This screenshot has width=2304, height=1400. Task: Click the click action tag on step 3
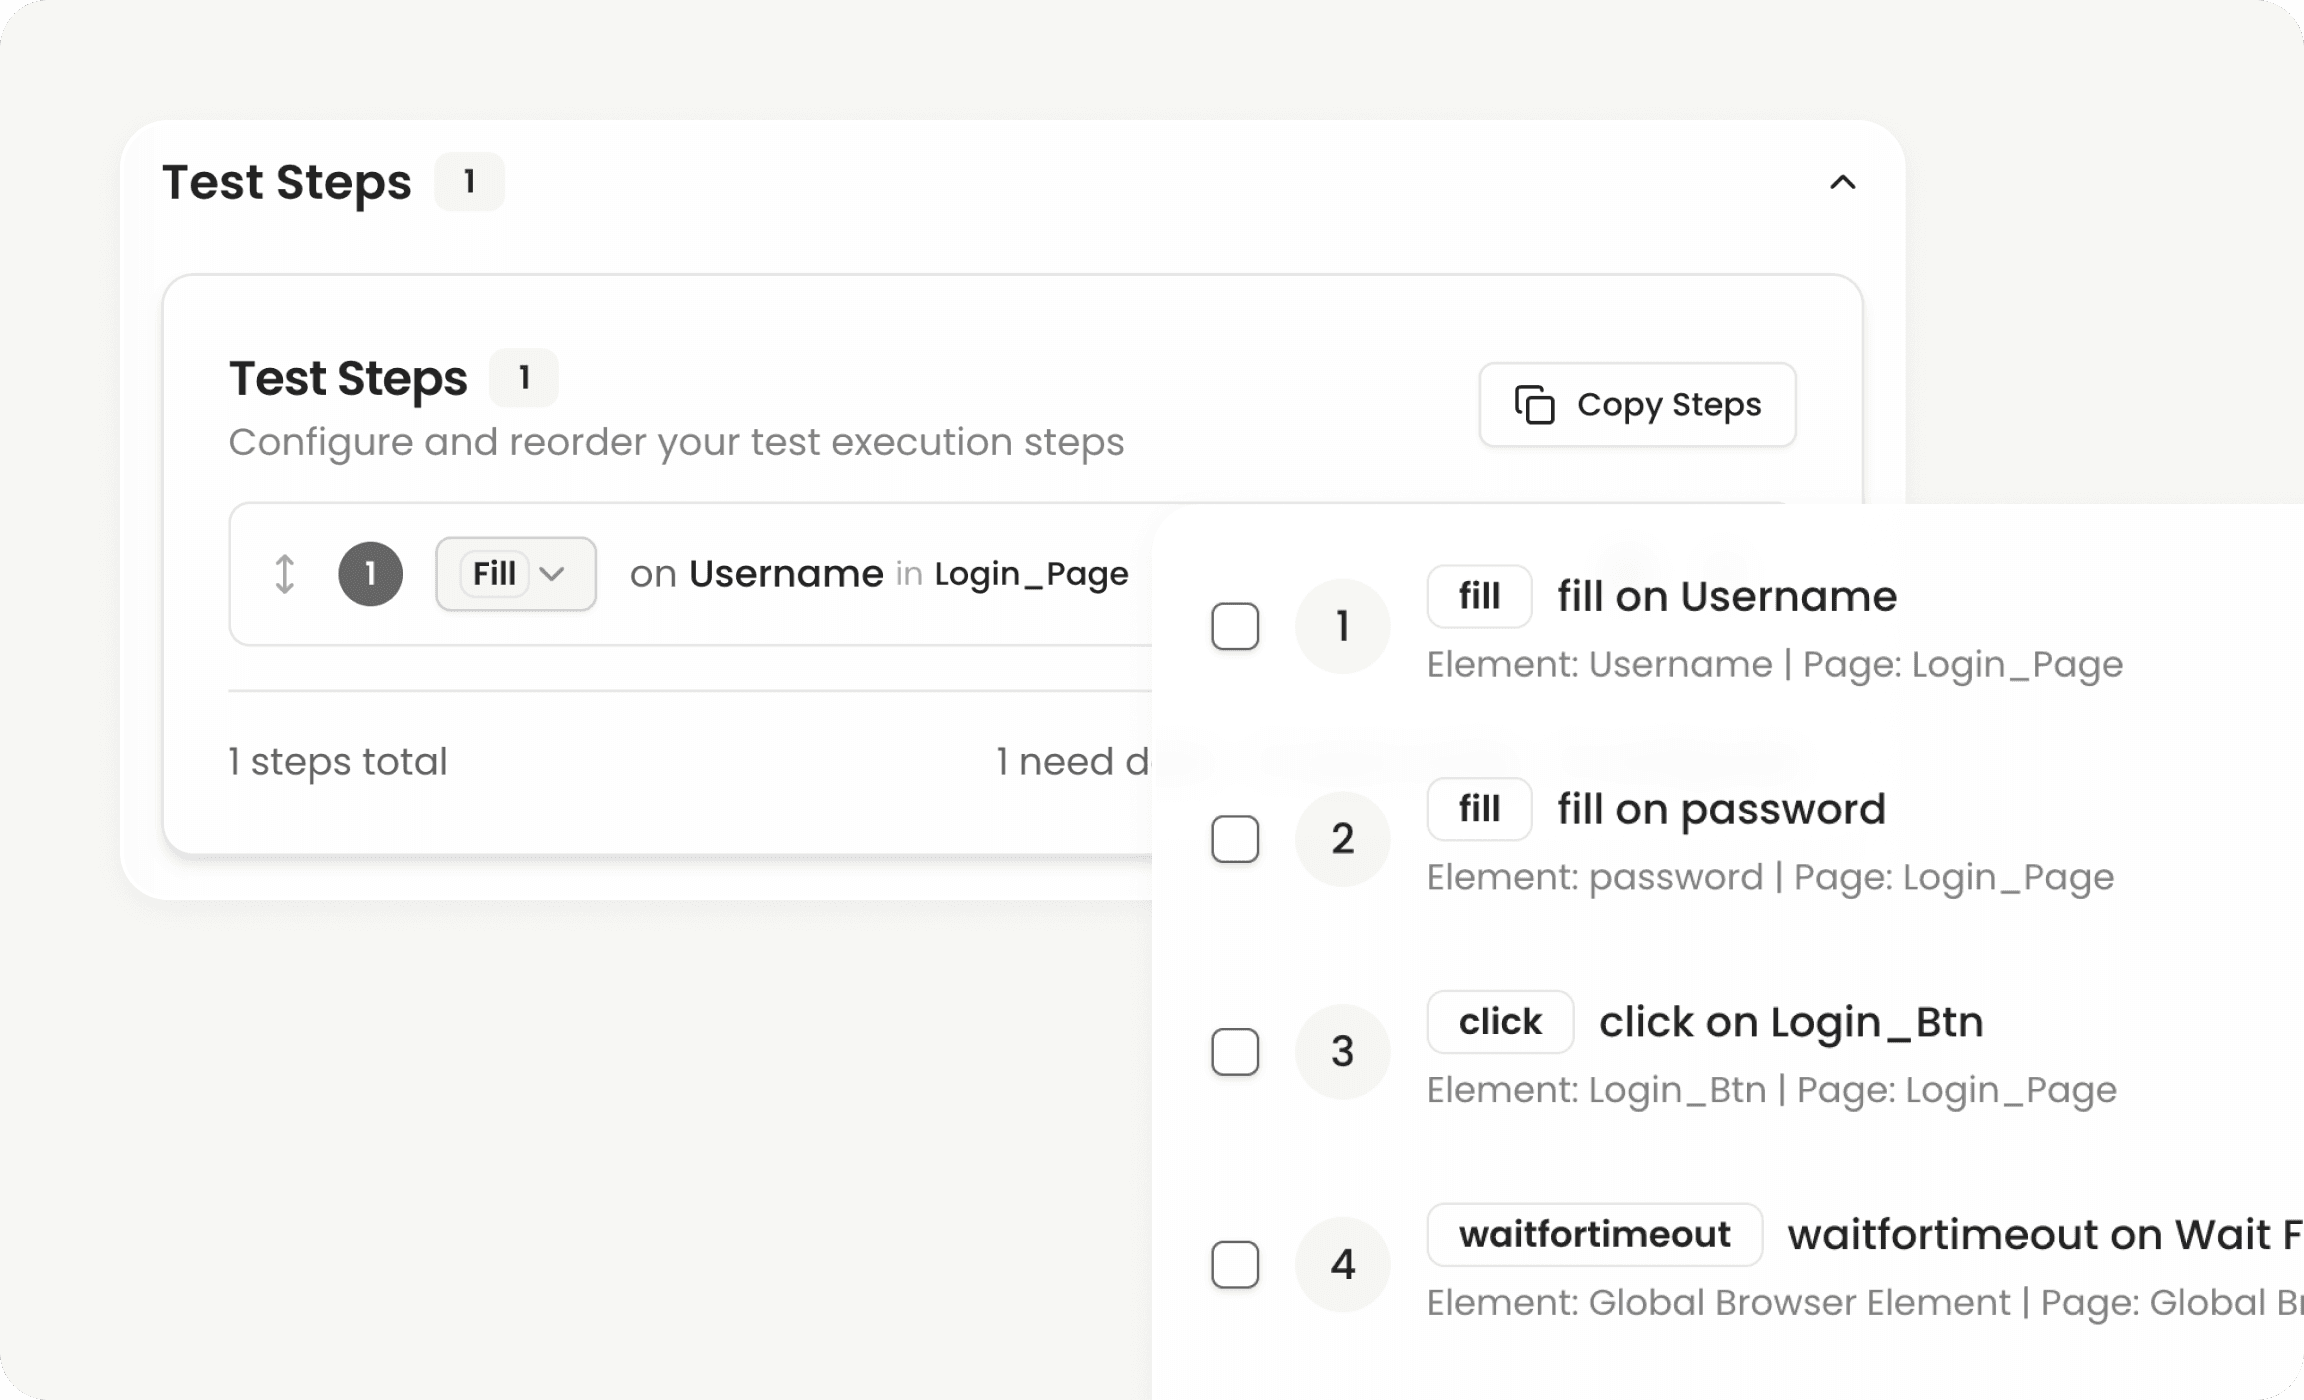1500,1021
